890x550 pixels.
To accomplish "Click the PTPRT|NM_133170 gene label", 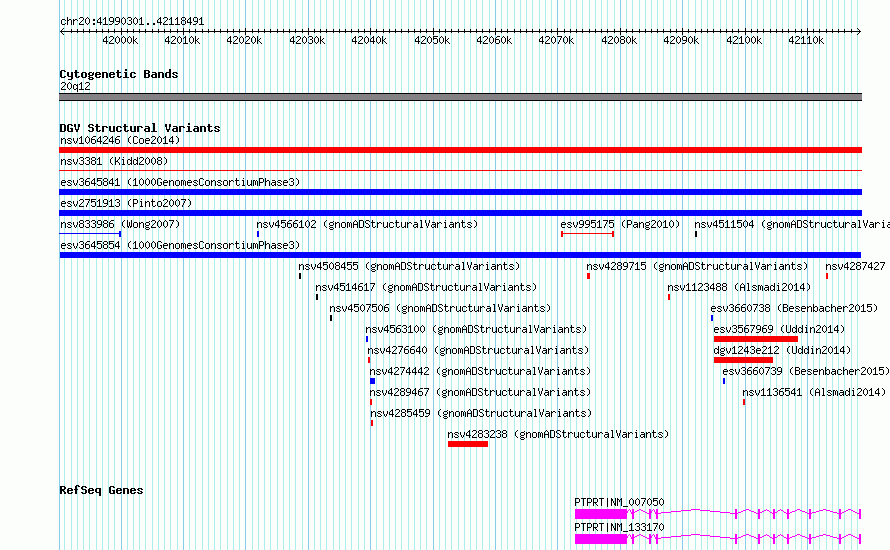I will coord(619,527).
